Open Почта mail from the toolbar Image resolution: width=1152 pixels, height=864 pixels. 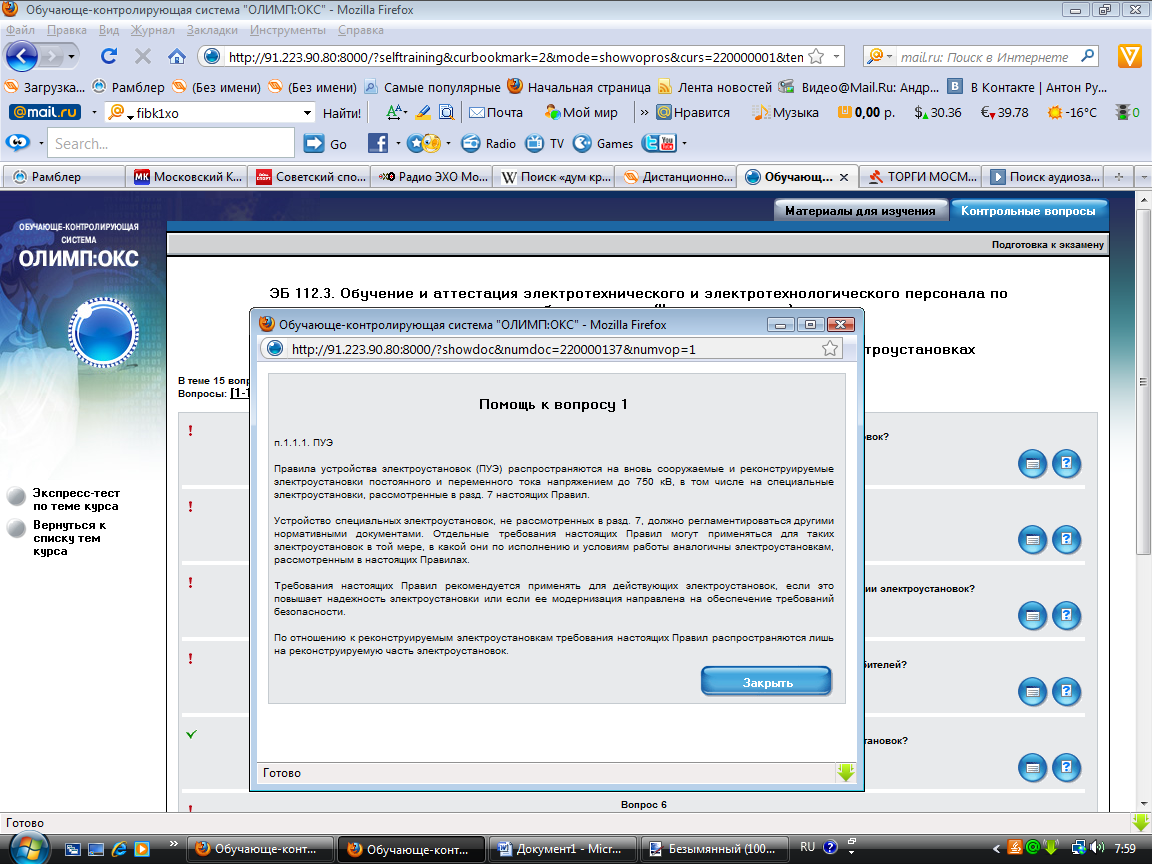(x=496, y=112)
